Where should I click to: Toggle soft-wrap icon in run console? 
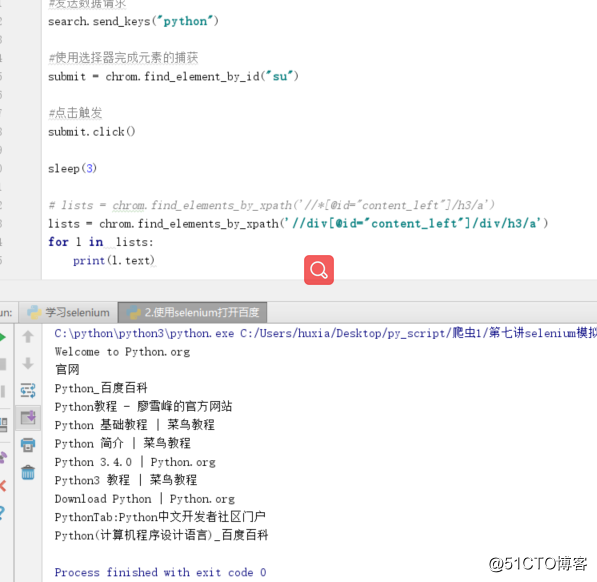28,391
